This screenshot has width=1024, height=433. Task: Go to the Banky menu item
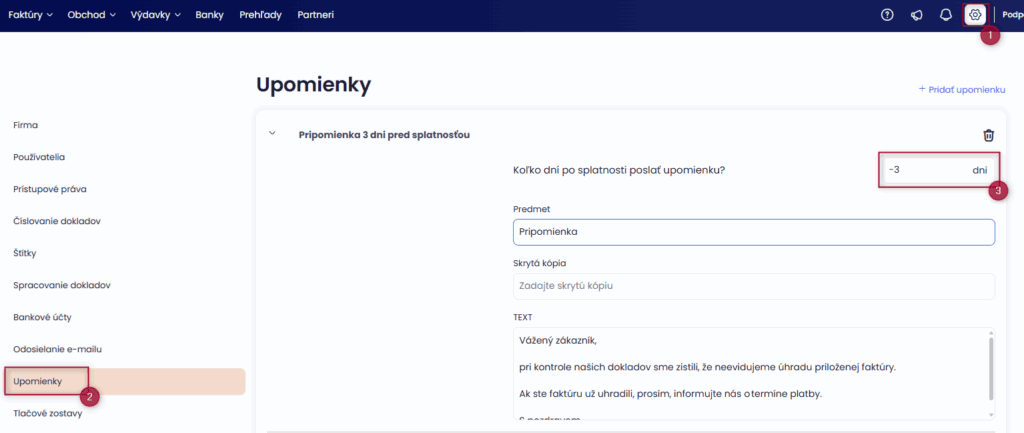(210, 15)
